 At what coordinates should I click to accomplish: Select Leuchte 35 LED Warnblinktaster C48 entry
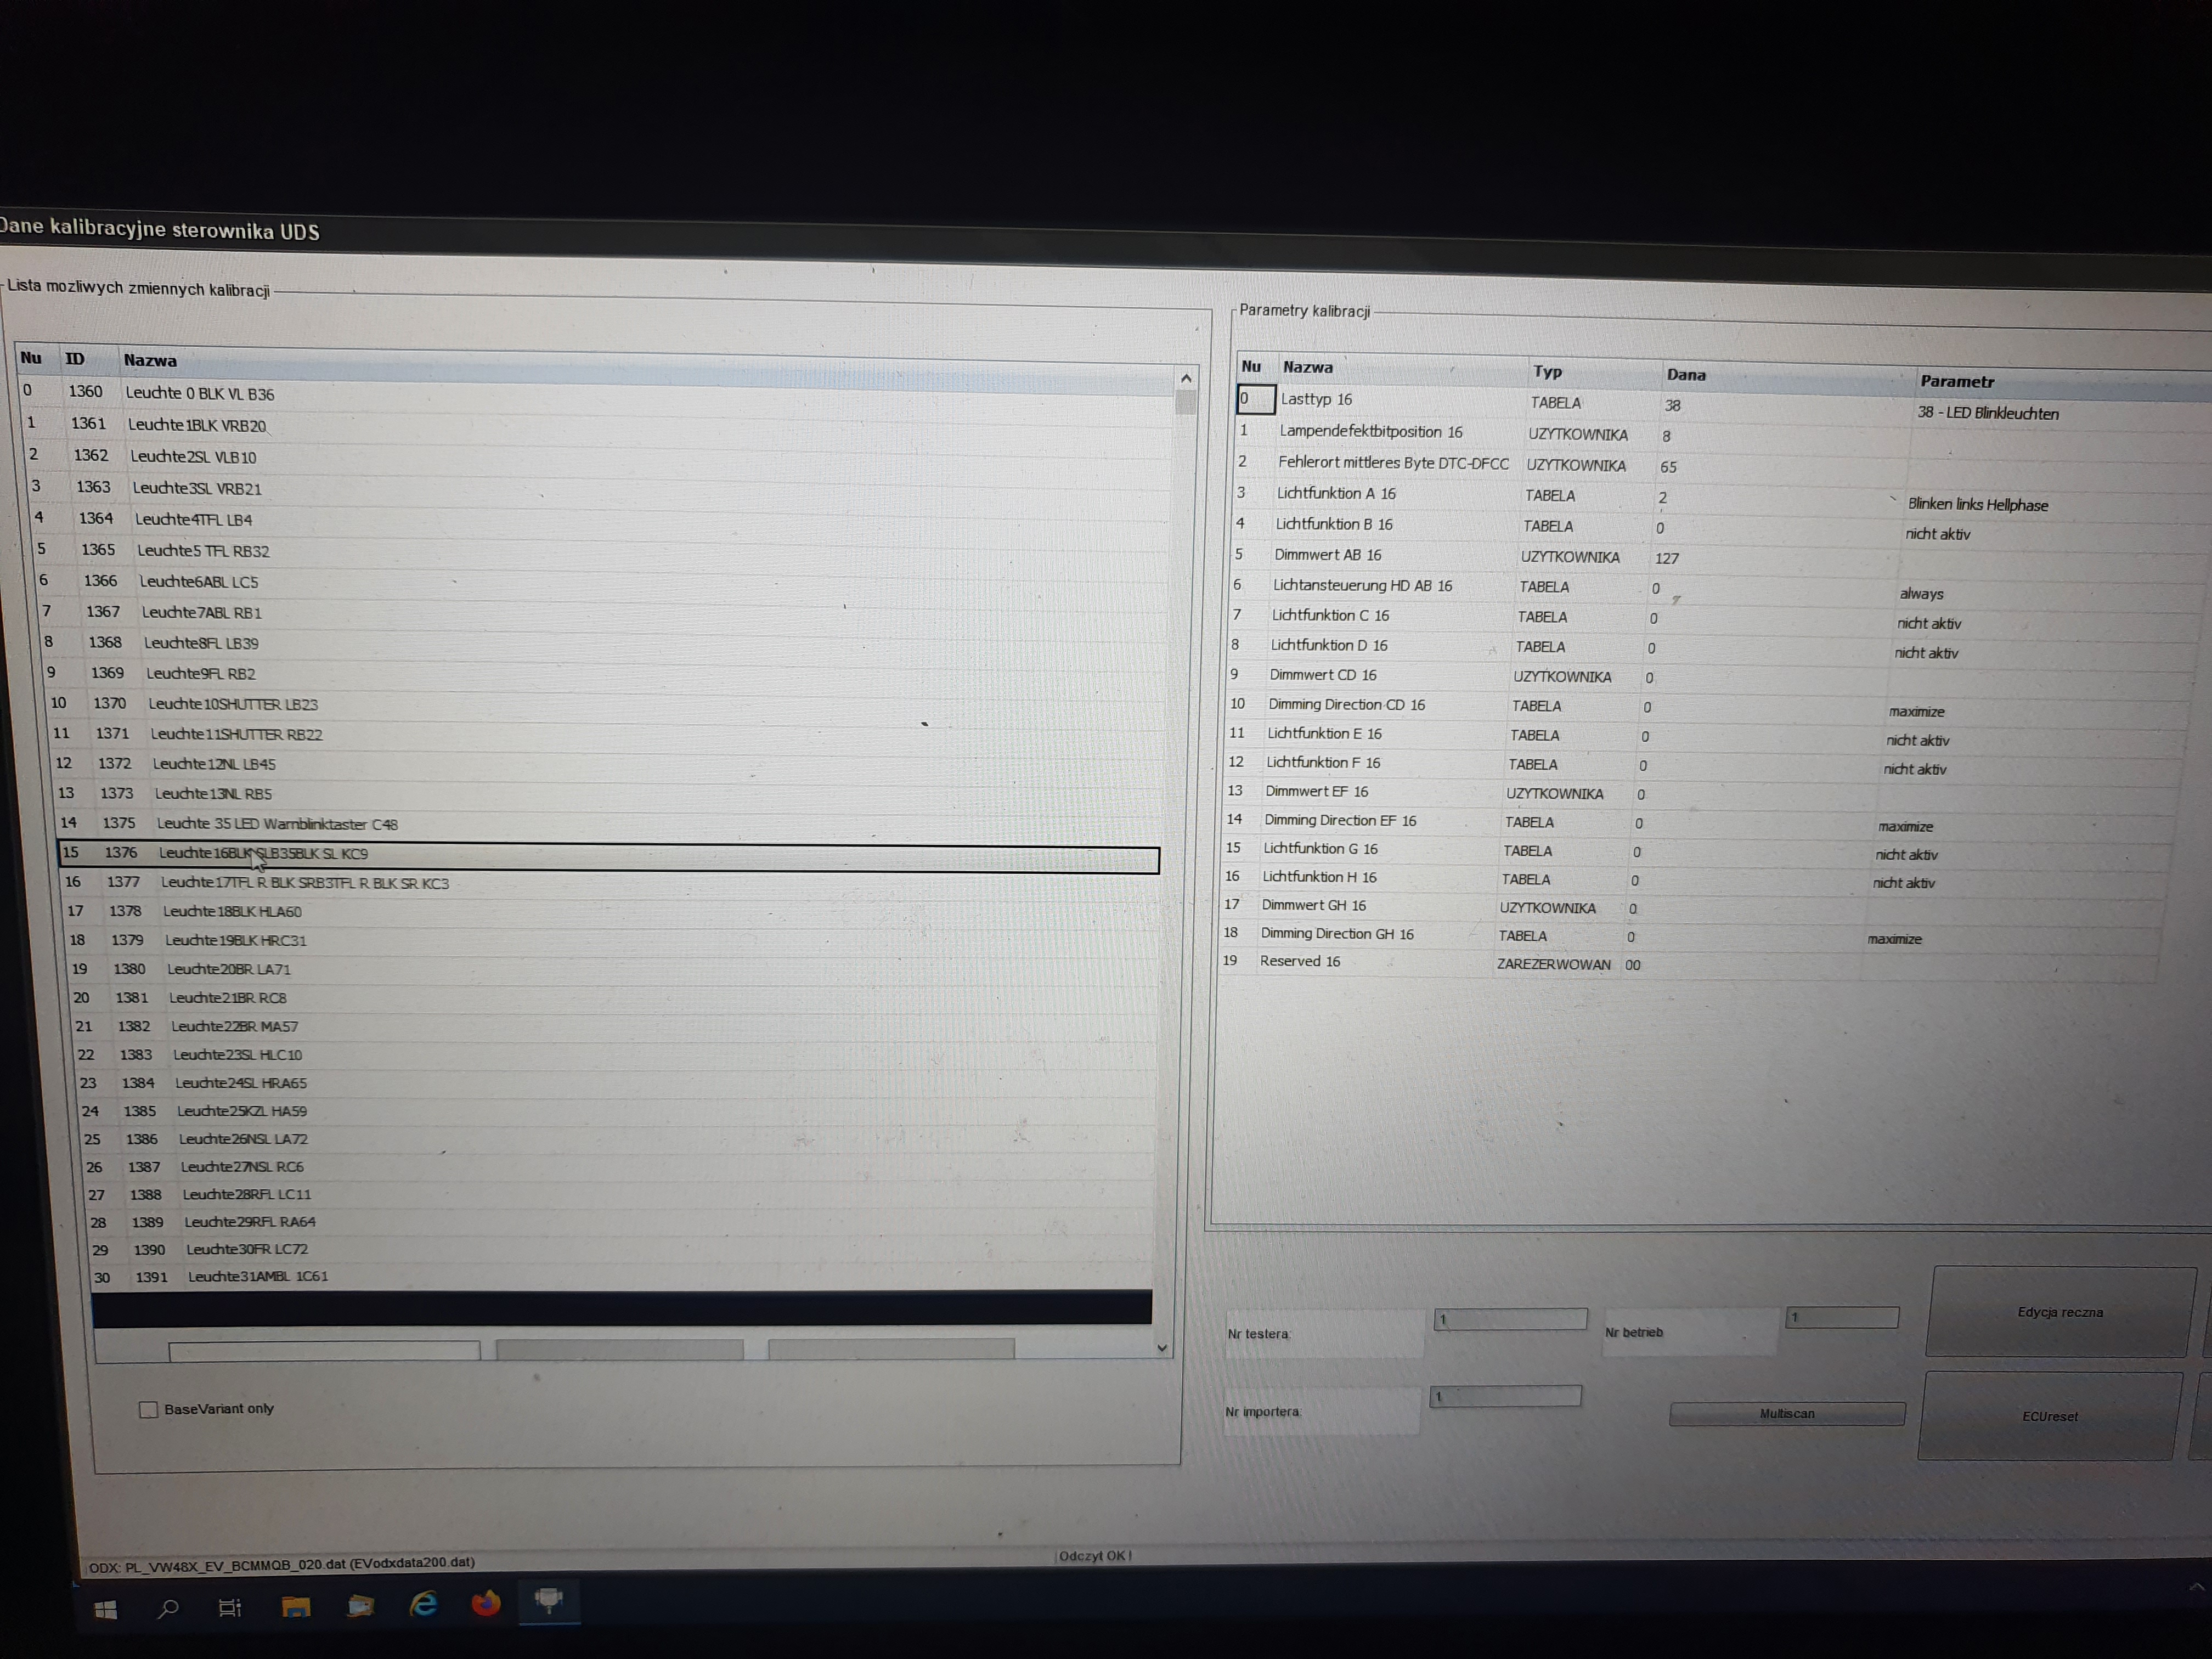click(277, 824)
